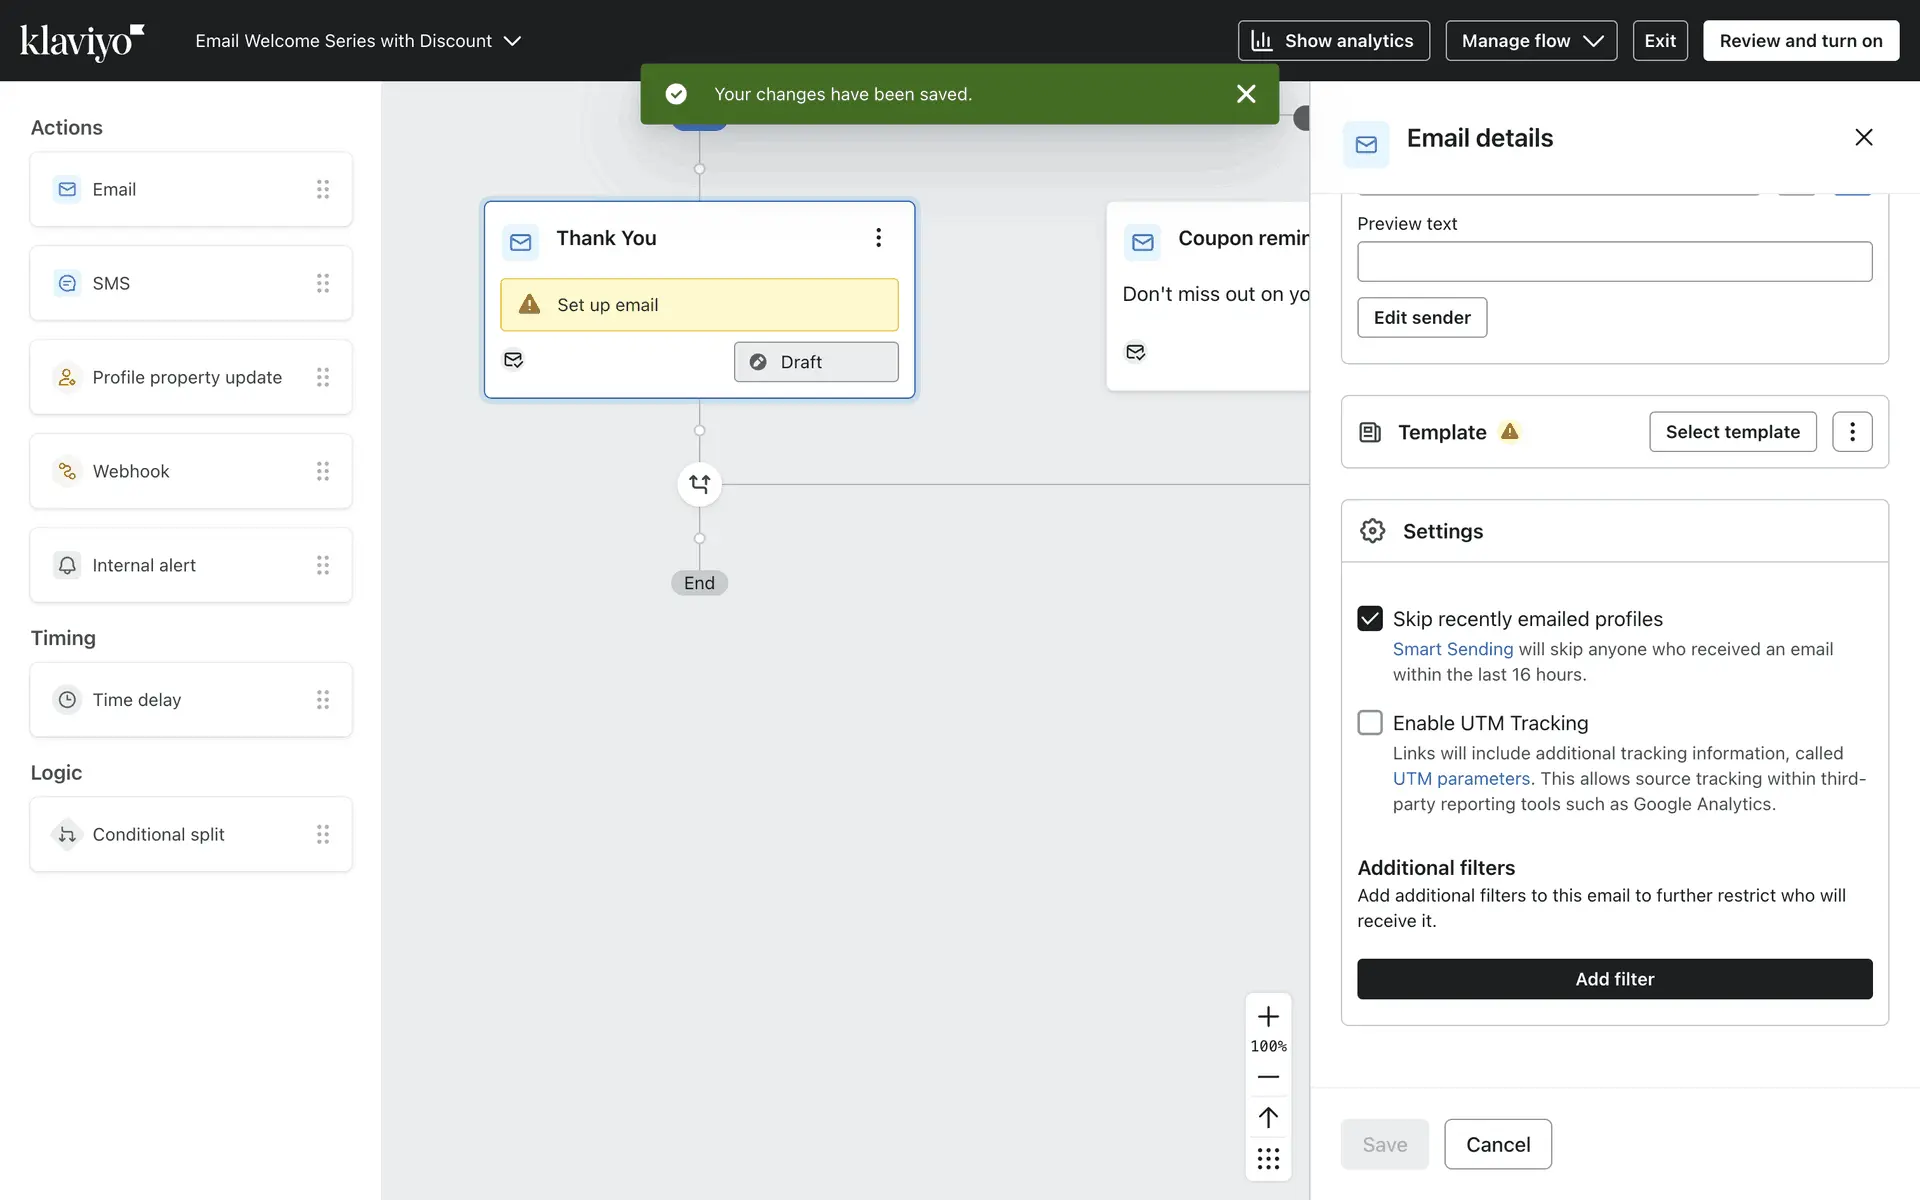Open the Draft status dropdown
The image size is (1920, 1200).
pyautogui.click(x=816, y=362)
